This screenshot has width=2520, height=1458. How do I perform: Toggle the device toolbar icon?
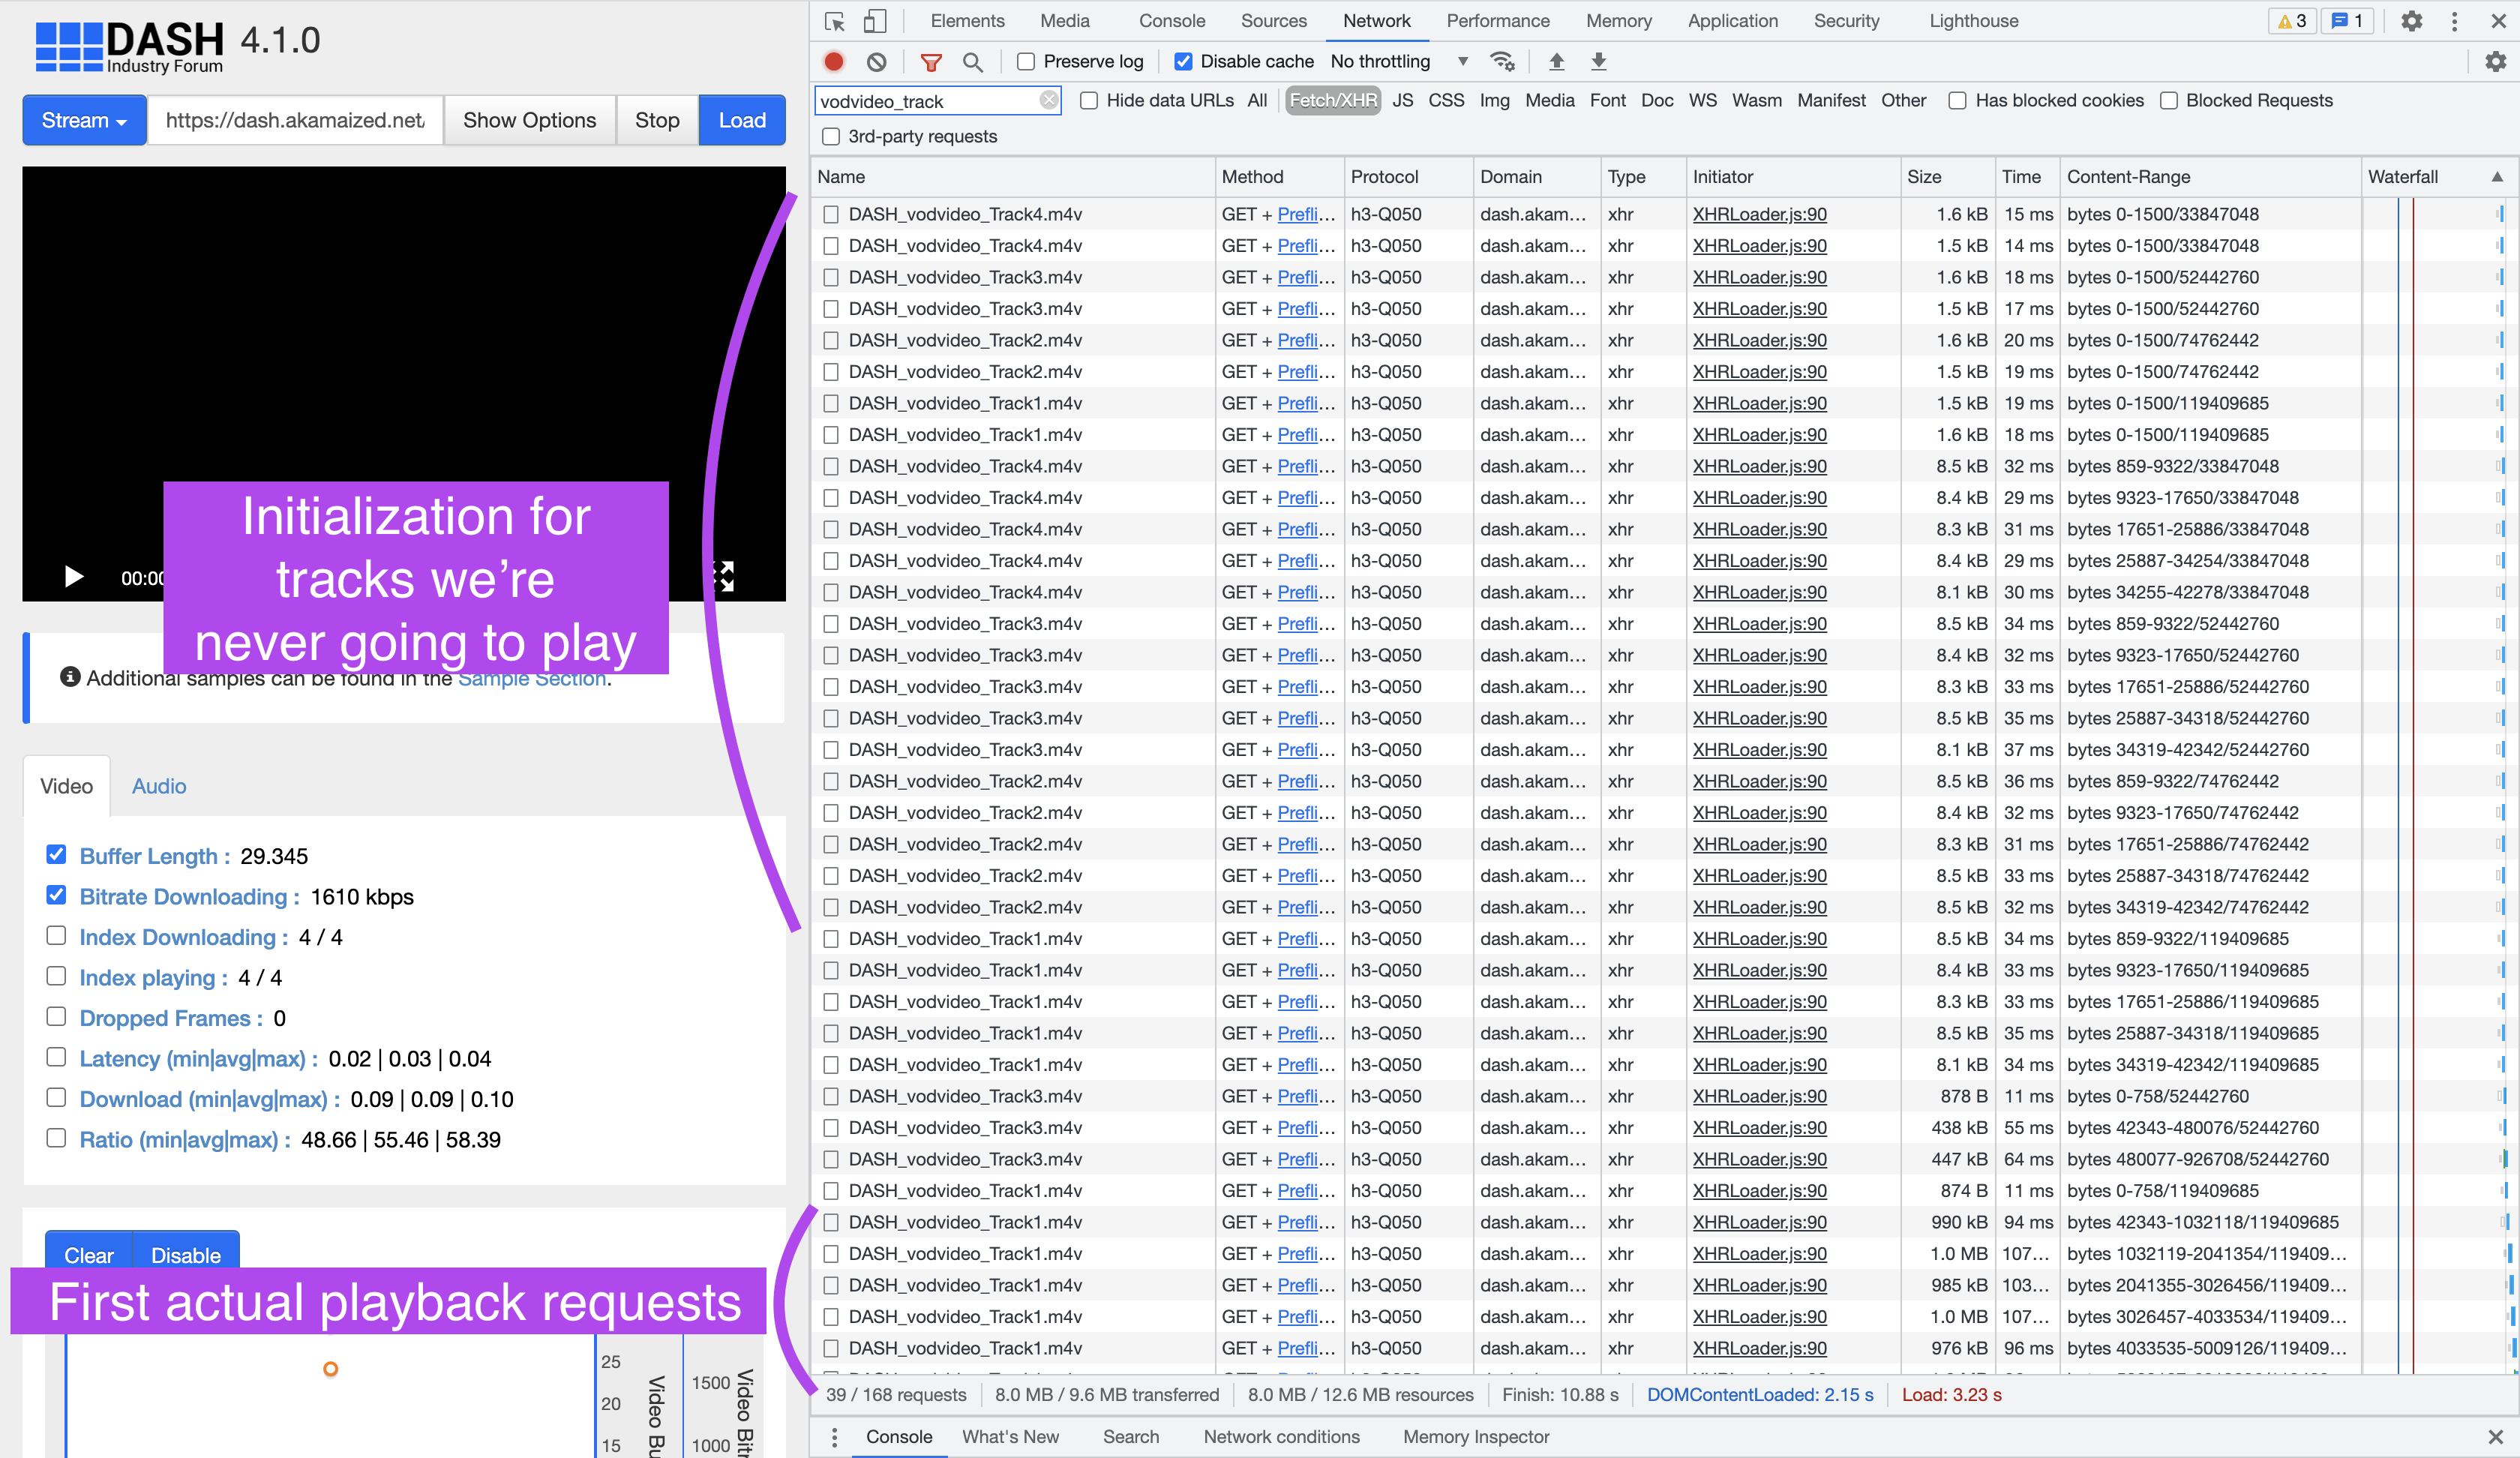875,21
